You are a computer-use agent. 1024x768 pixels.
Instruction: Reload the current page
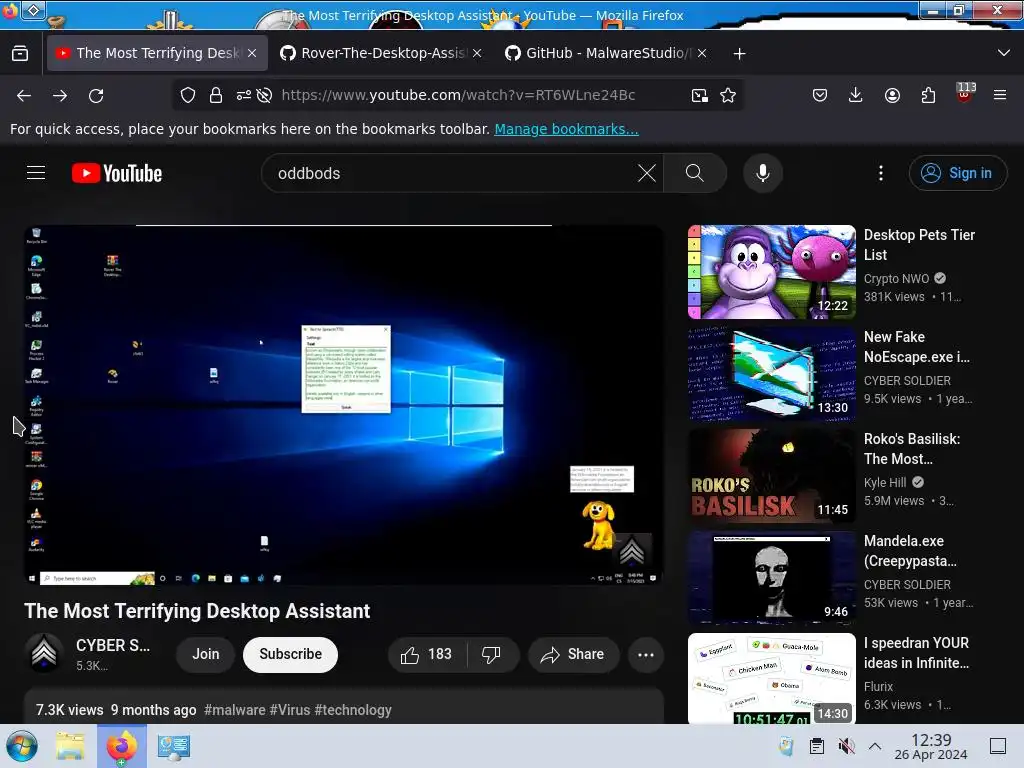(x=96, y=95)
